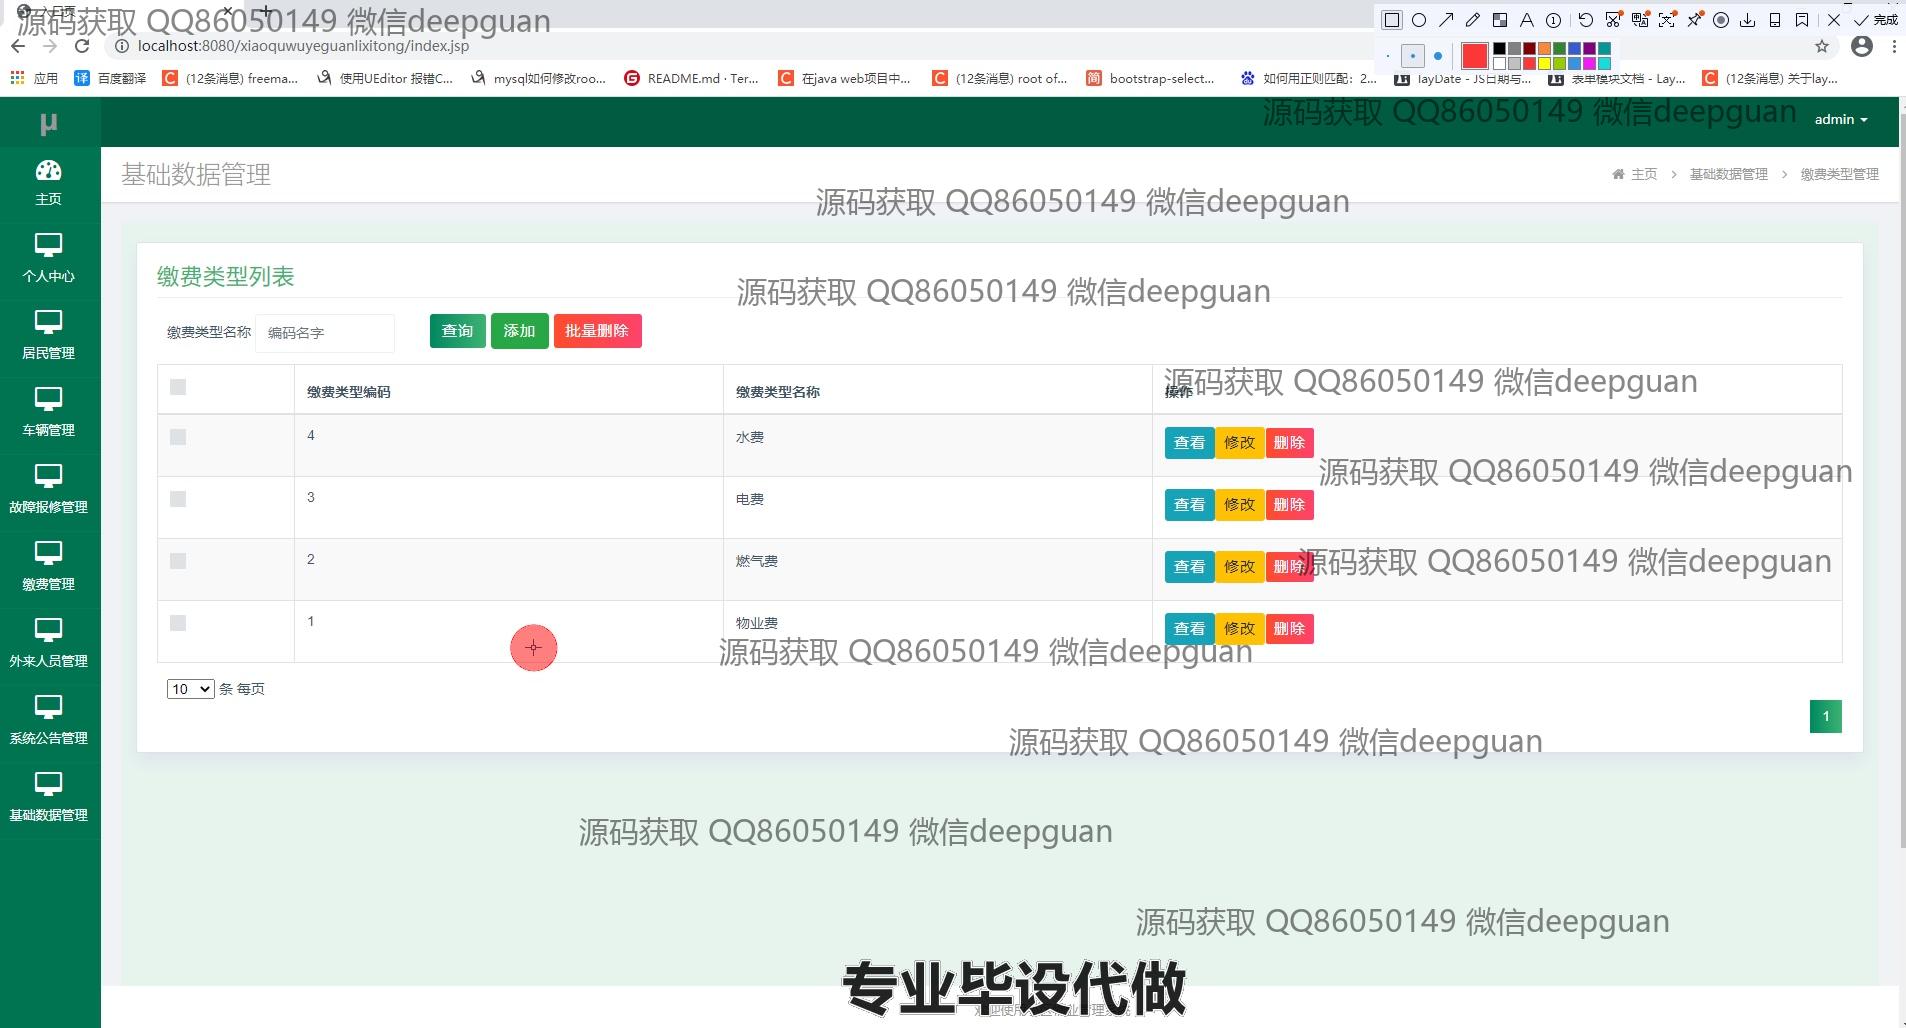Image resolution: width=1906 pixels, height=1028 pixels.
Task: Edit the 燃气费 row with 修改
Action: (x=1240, y=567)
